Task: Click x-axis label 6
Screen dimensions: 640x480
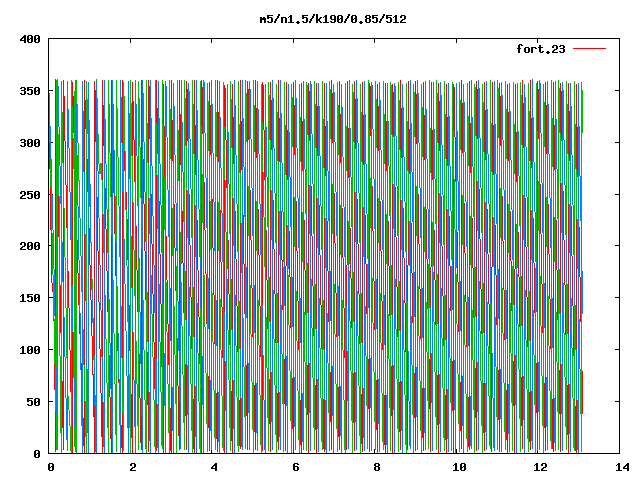Action: [x=296, y=467]
